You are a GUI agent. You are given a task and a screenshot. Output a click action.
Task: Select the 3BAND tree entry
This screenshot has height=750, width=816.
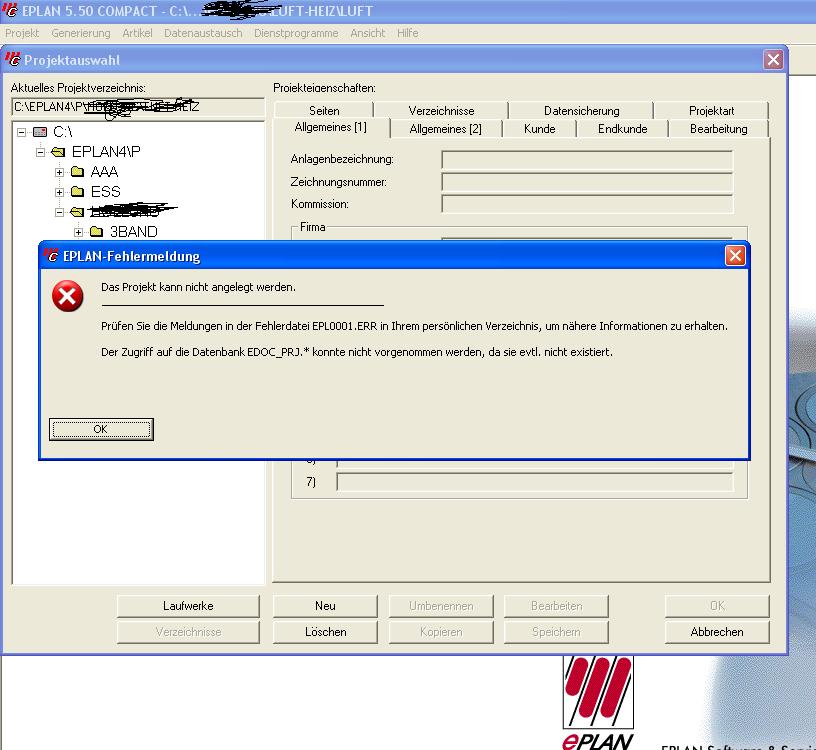tap(133, 232)
